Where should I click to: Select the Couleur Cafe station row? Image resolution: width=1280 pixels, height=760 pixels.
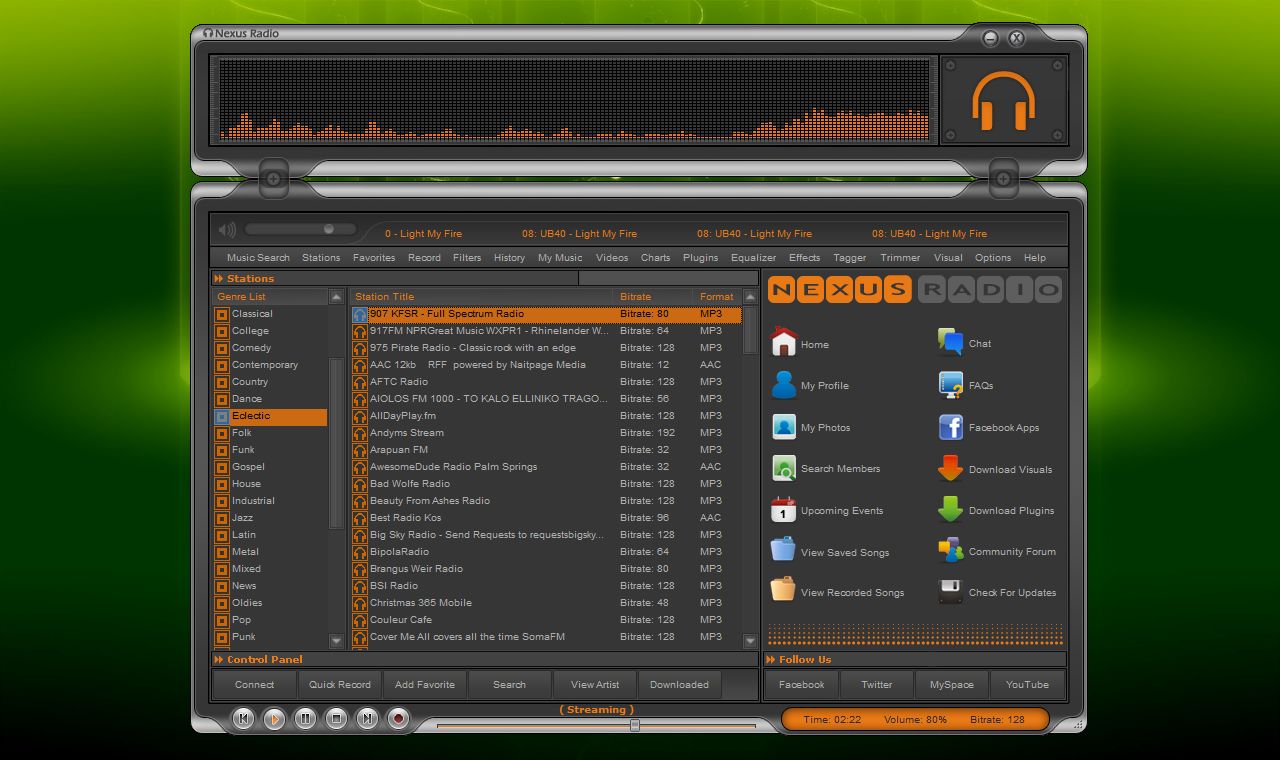[546, 620]
